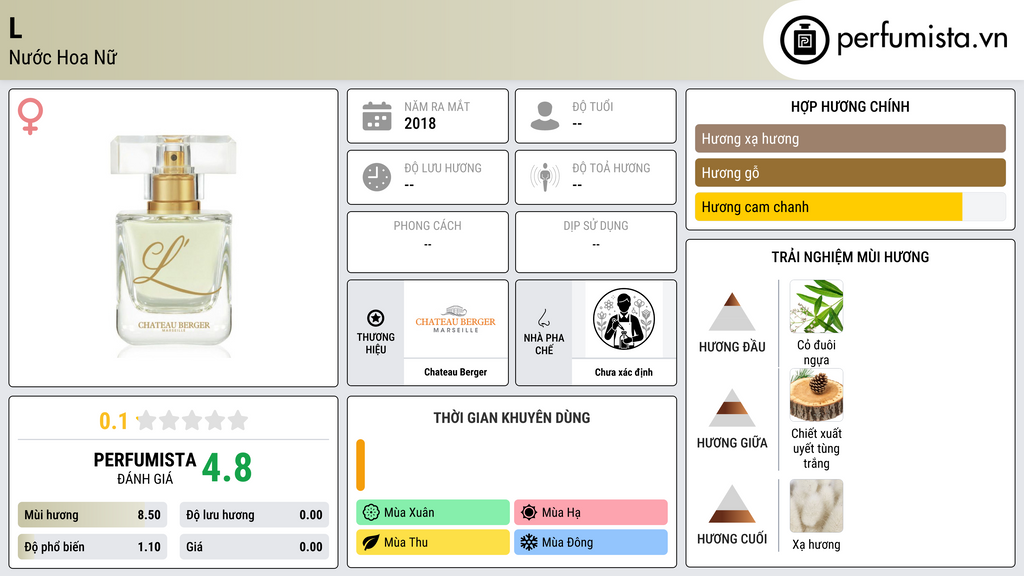Click the nose icon for Nhà pha chế

point(543,319)
